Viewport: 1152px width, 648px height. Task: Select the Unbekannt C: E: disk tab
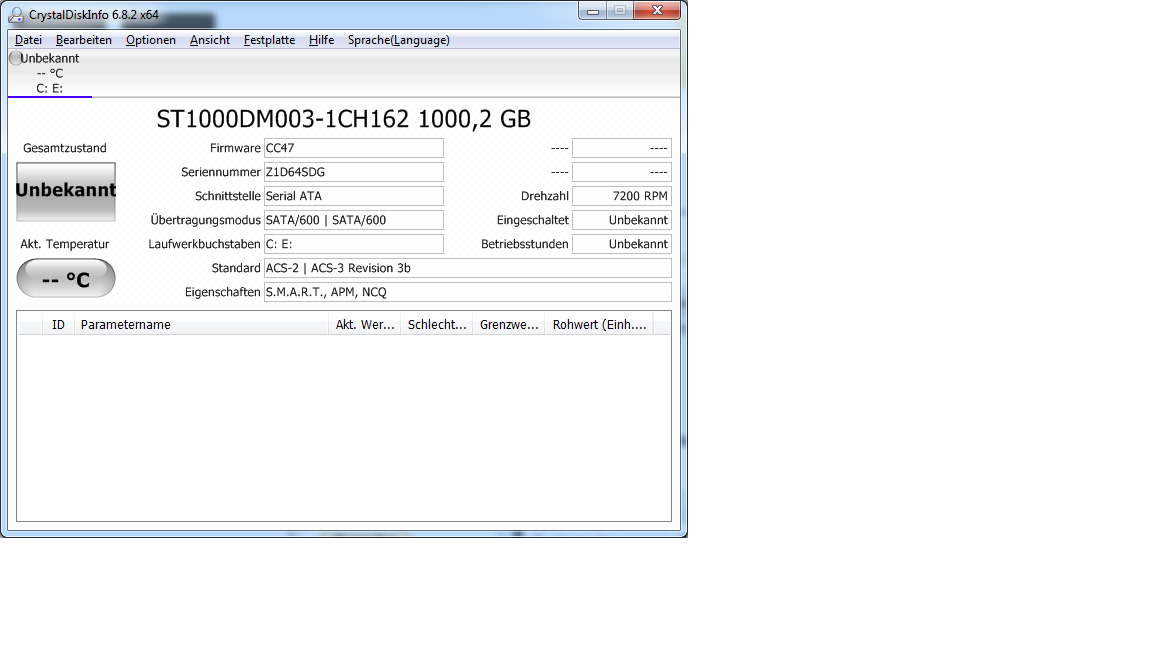tap(49, 73)
